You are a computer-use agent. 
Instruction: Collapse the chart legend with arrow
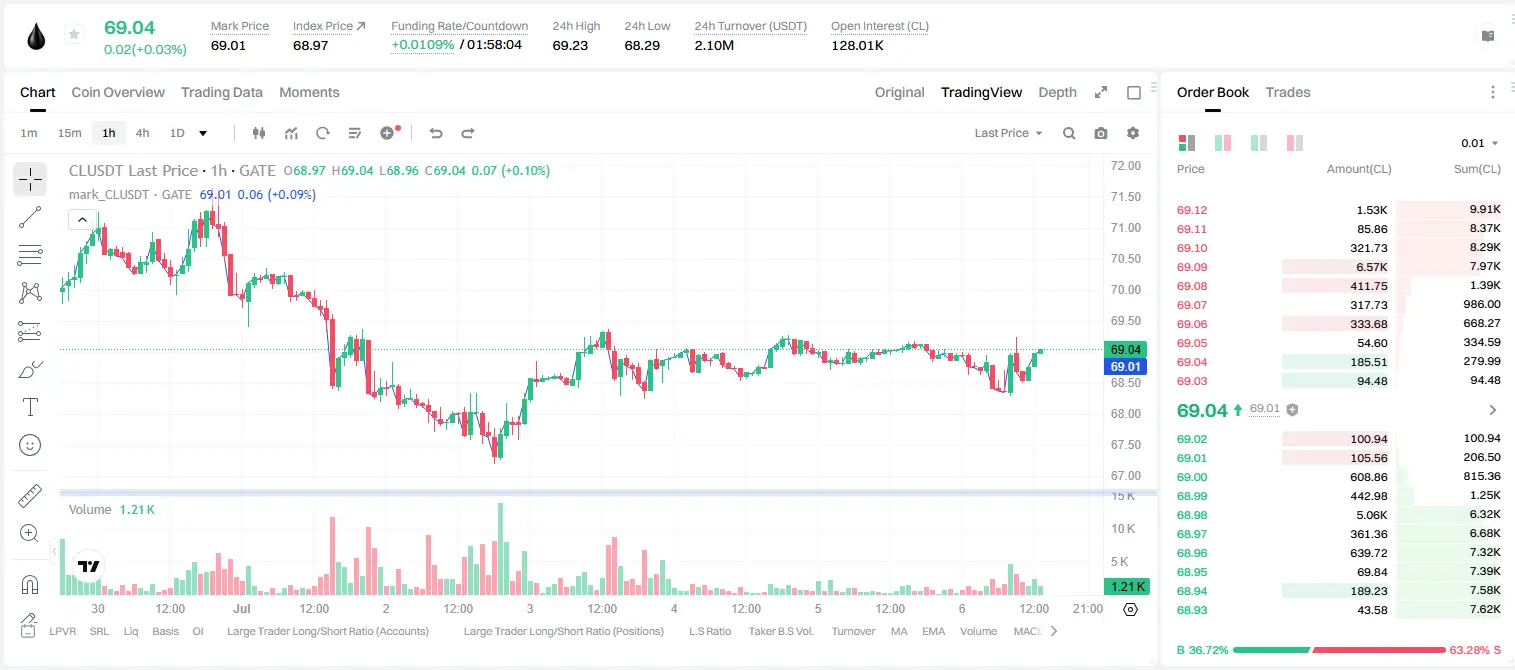[x=82, y=219]
